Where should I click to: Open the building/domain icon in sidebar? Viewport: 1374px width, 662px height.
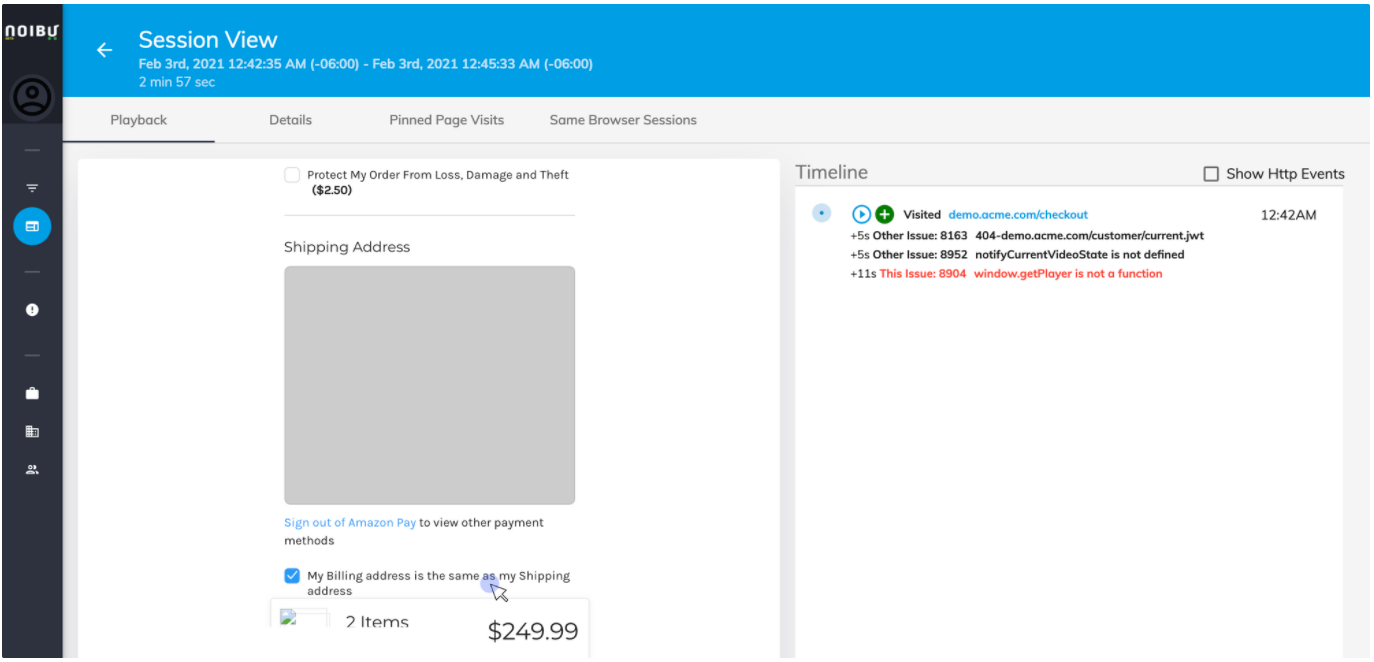tap(32, 432)
